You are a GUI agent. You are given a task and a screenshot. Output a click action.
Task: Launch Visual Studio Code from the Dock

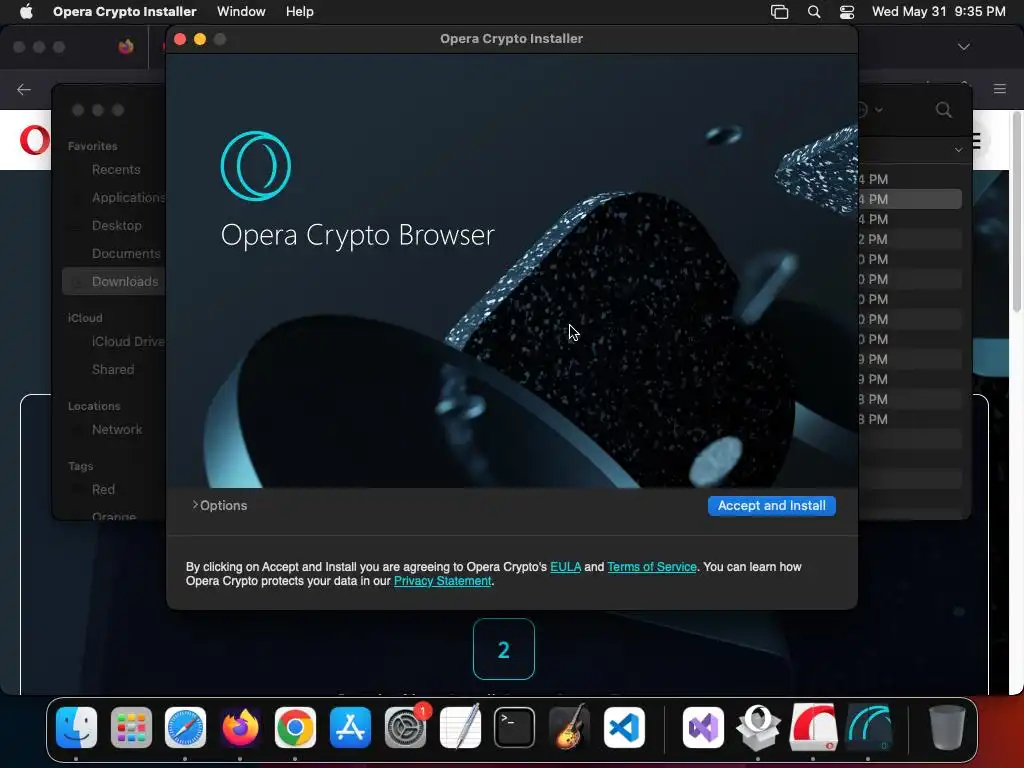pos(624,727)
